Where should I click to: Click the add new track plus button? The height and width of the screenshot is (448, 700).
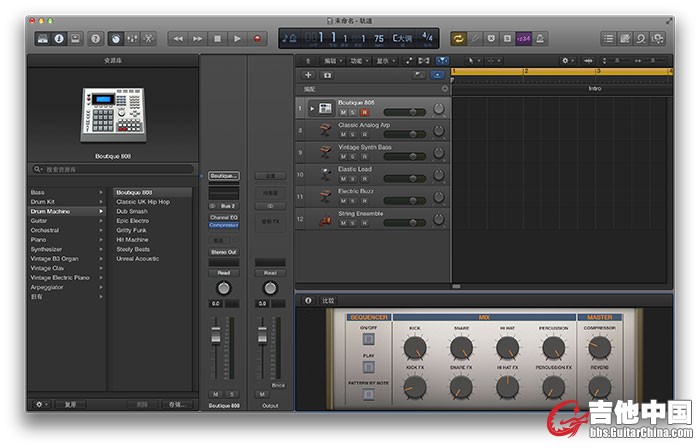(x=308, y=75)
